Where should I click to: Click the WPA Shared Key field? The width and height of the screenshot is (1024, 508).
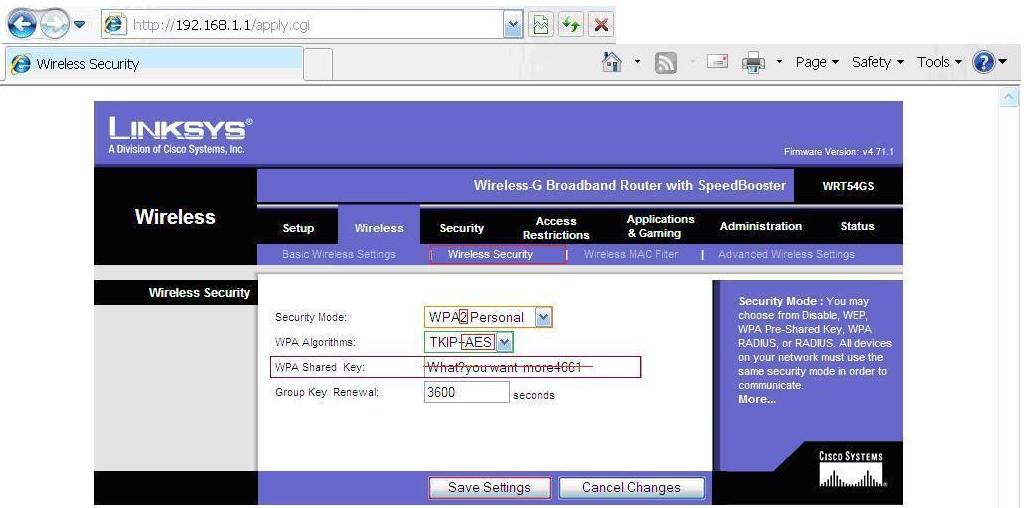click(x=532, y=368)
